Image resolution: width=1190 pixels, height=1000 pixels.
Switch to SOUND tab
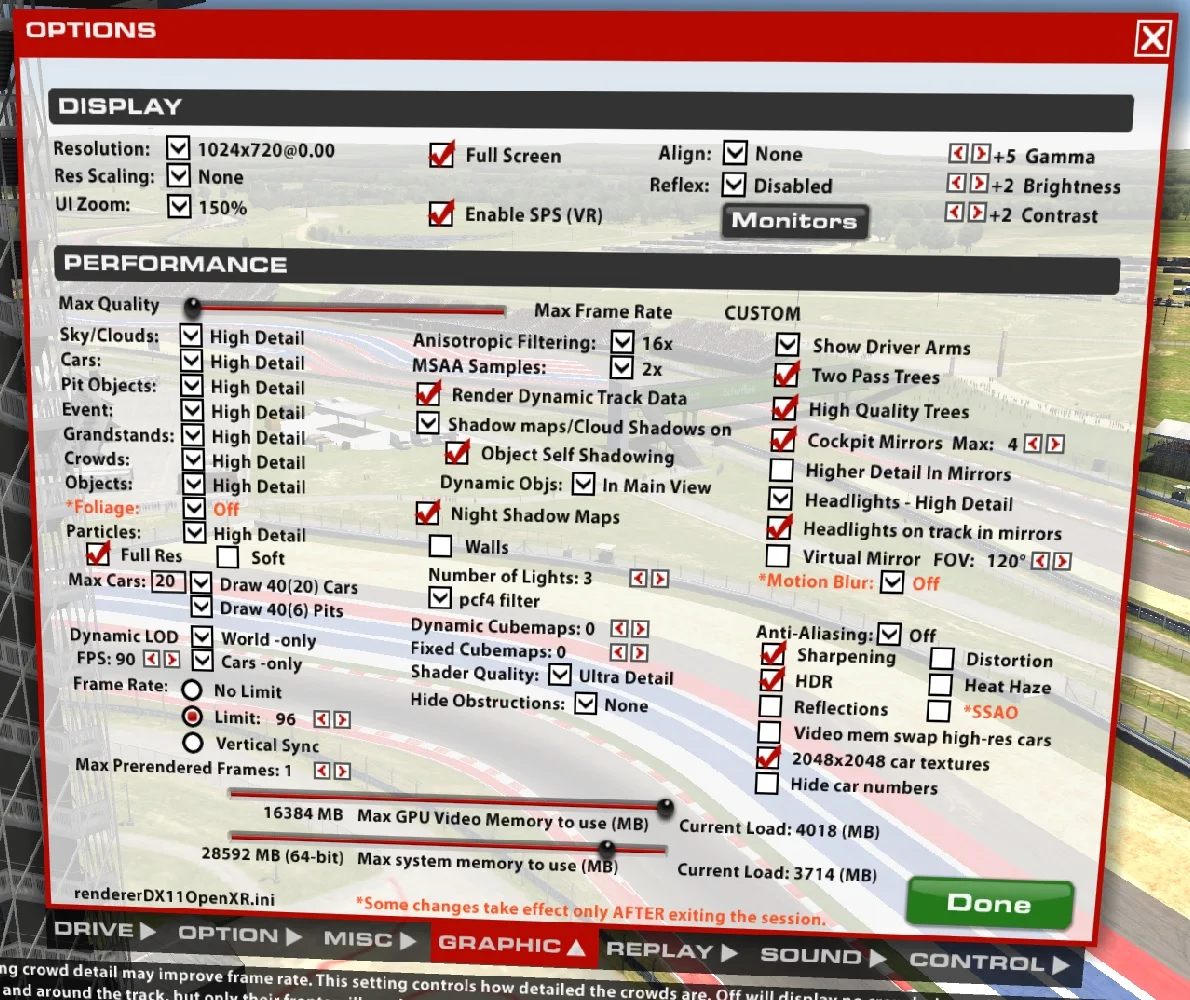[823, 956]
